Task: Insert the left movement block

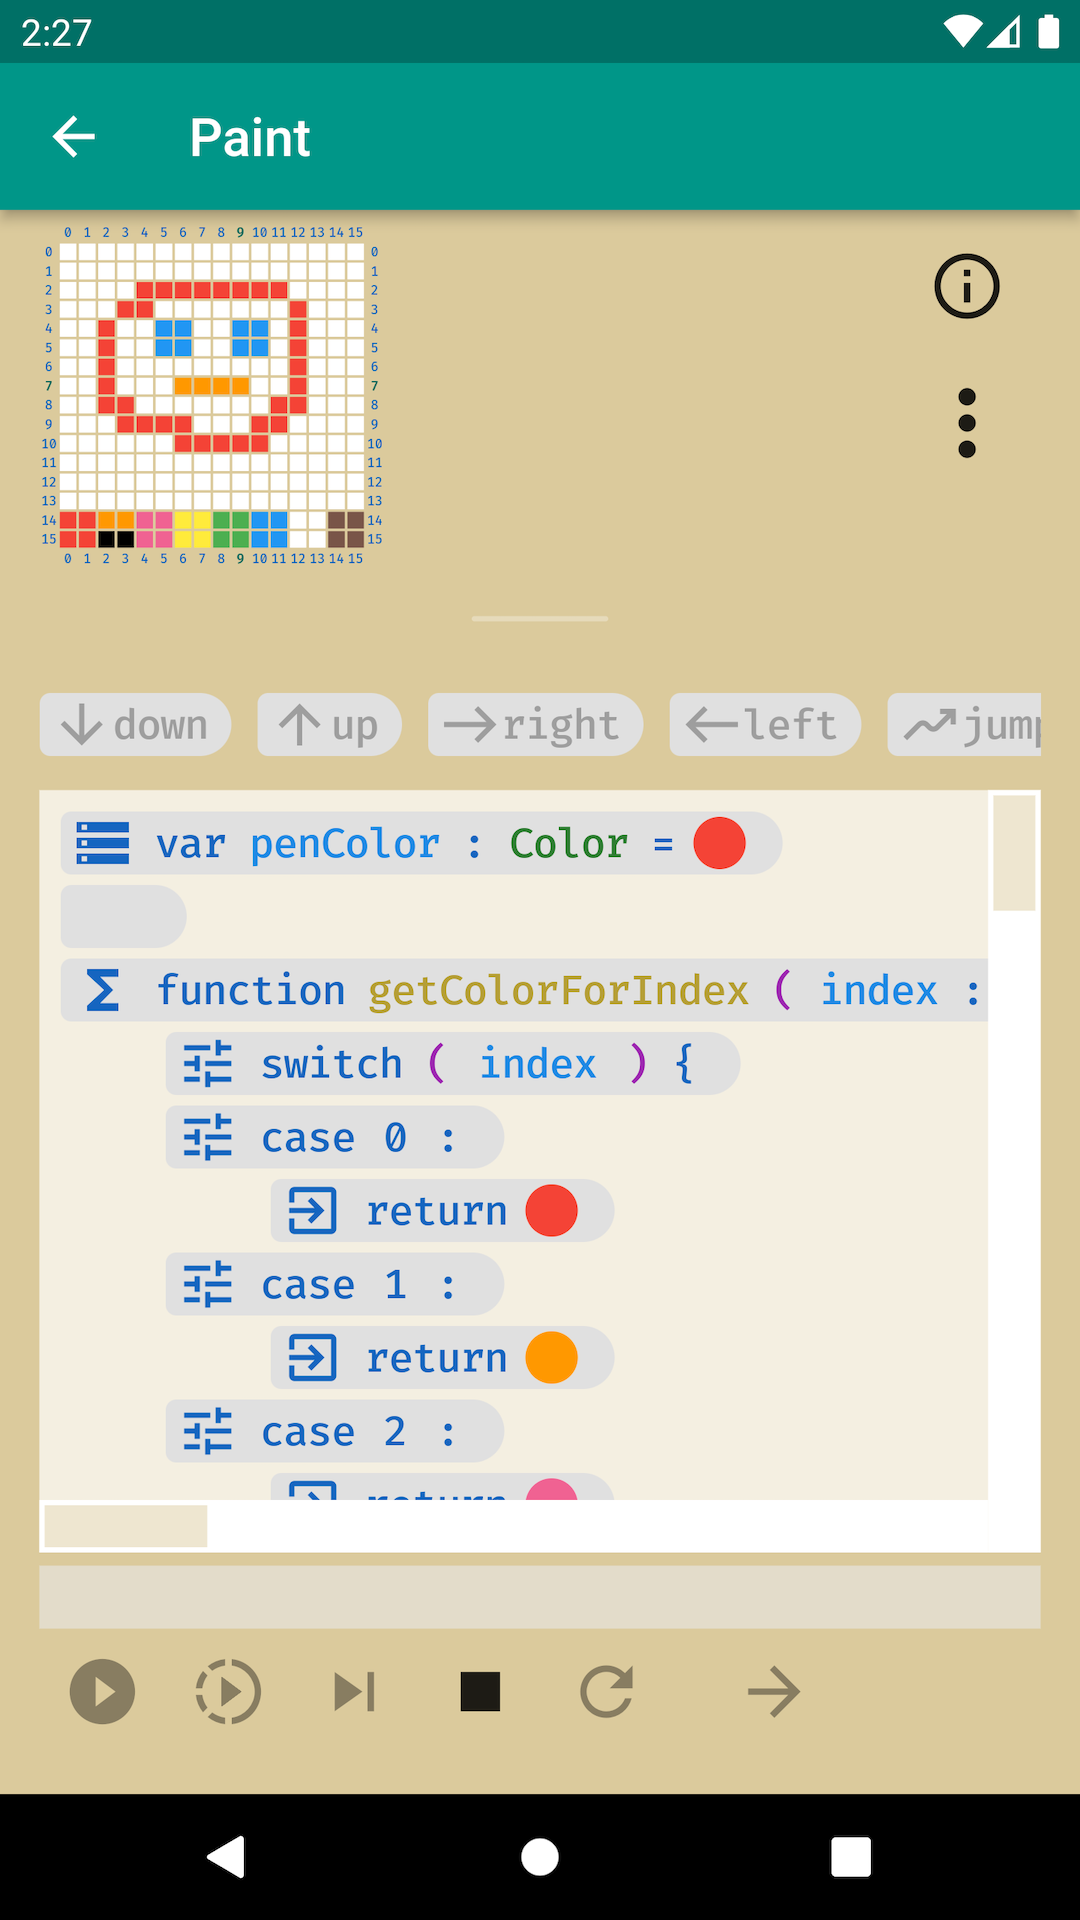Action: pyautogui.click(x=765, y=725)
